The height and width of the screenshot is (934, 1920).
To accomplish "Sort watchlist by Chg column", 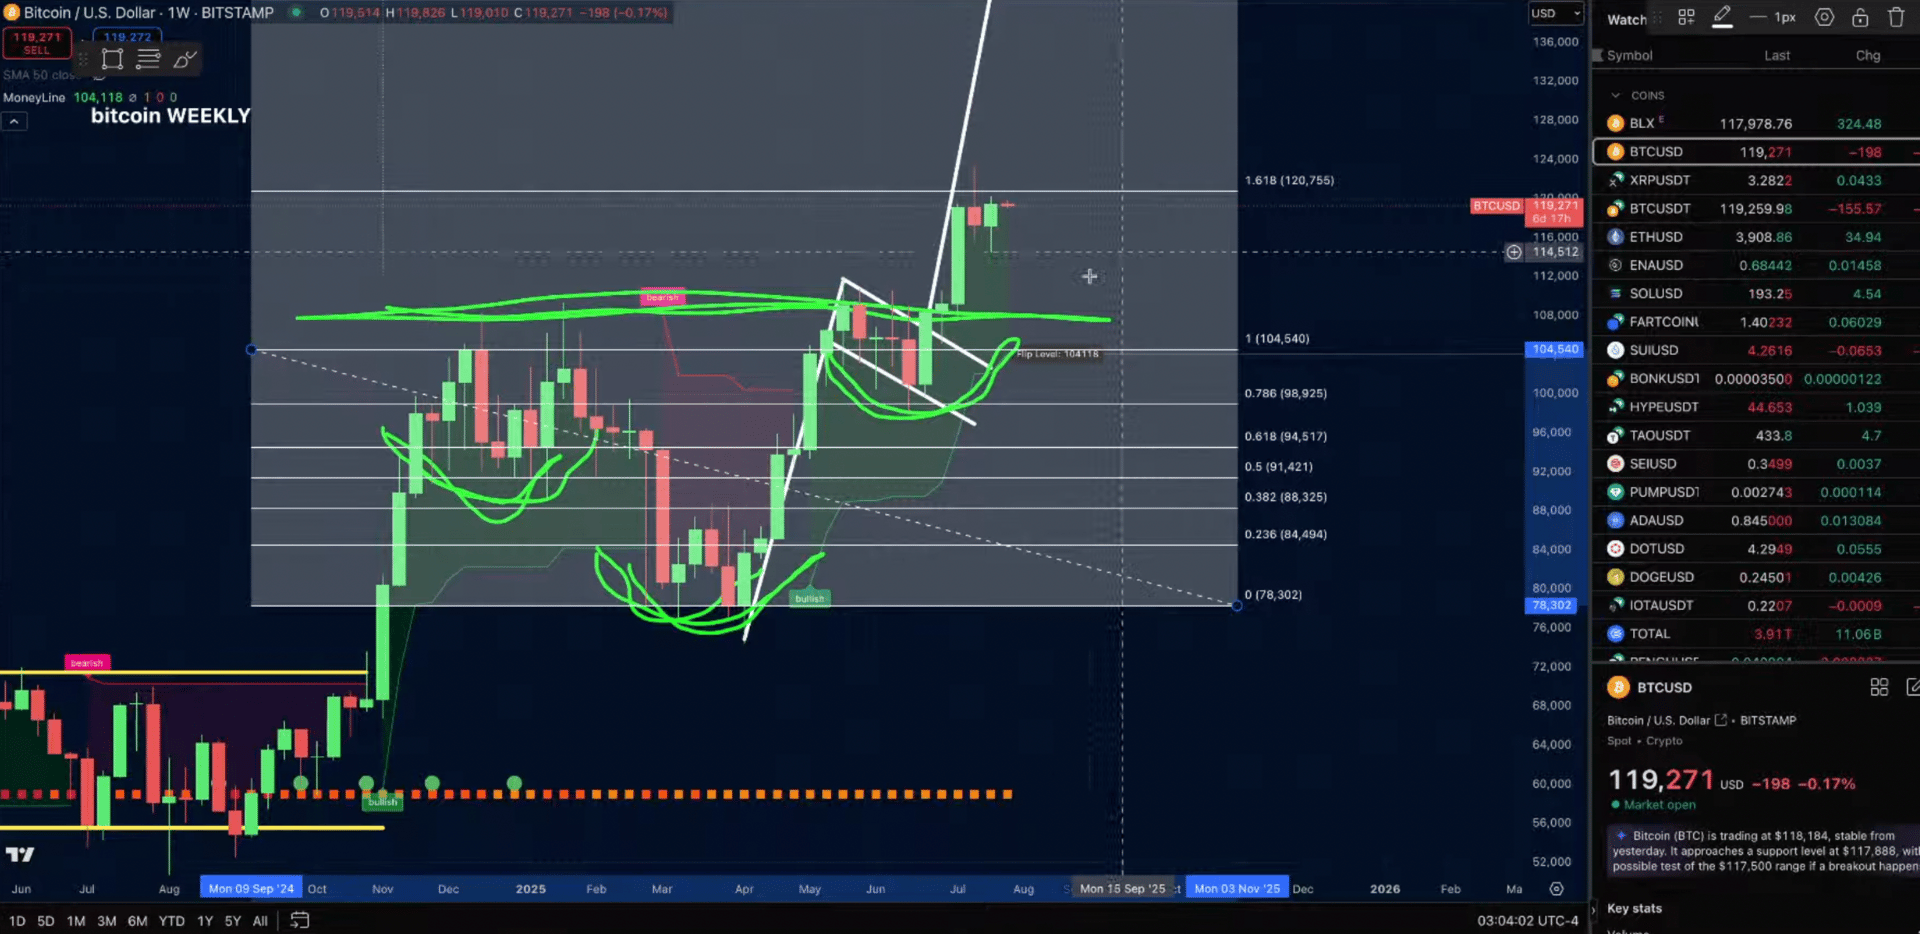I will (1868, 56).
